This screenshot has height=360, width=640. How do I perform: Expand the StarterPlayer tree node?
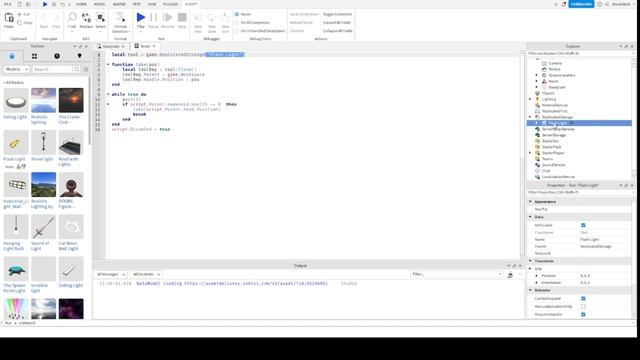click(x=530, y=153)
